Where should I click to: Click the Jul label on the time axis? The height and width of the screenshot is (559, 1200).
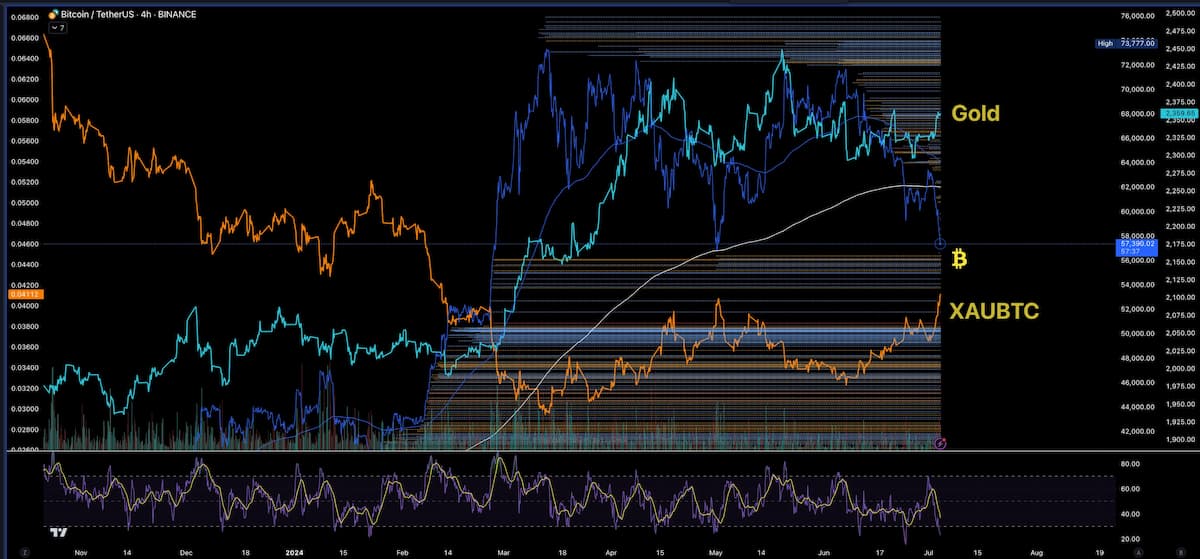(927, 551)
